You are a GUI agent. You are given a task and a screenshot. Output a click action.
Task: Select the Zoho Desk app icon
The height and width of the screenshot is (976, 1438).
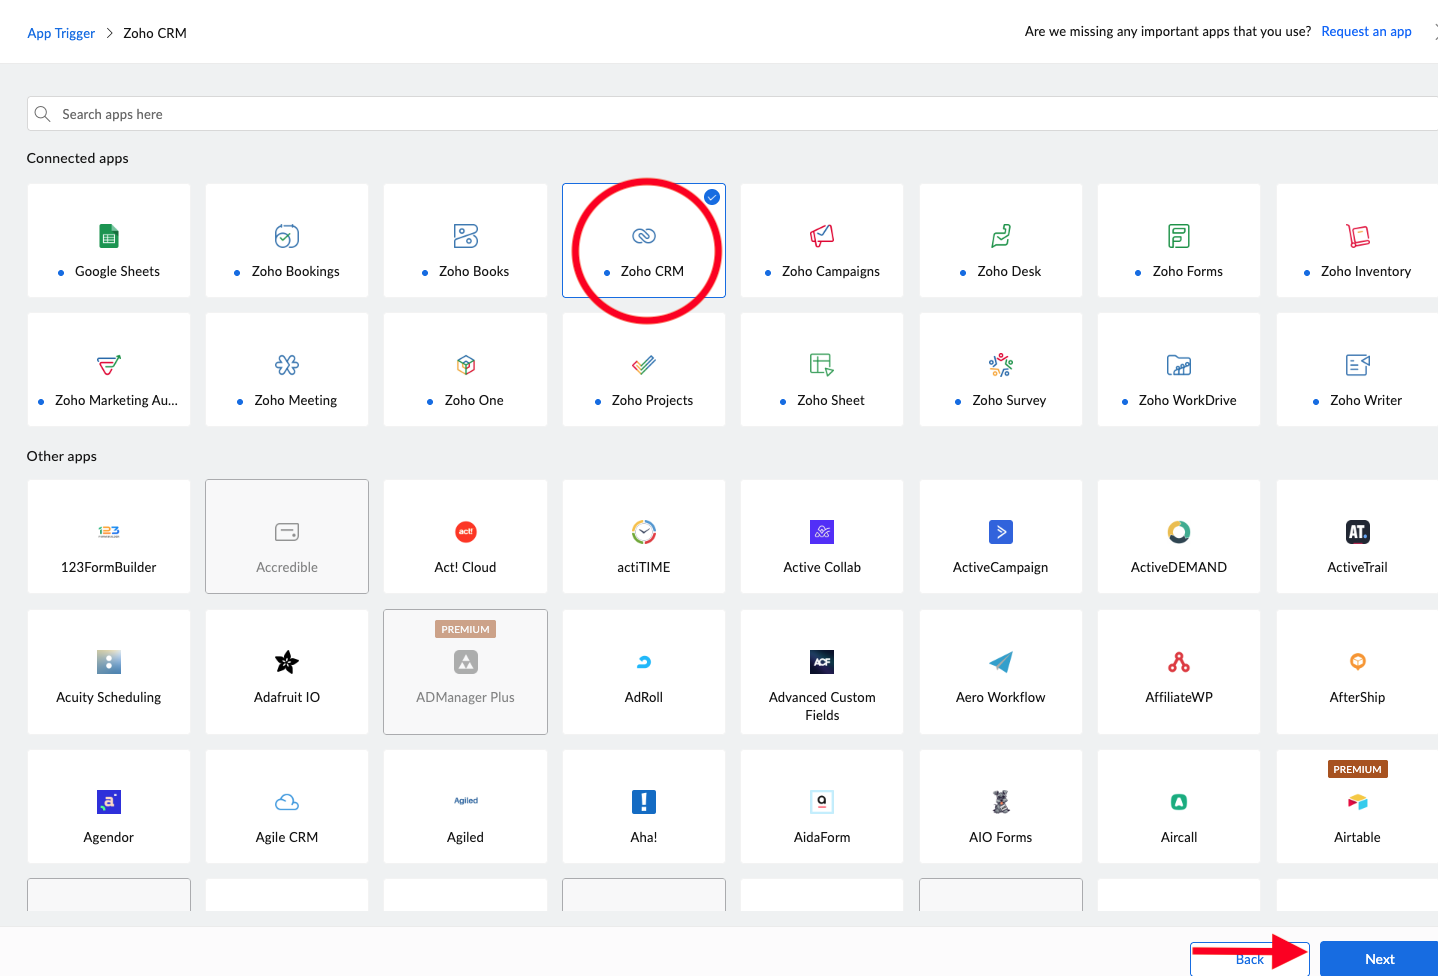1000,236
